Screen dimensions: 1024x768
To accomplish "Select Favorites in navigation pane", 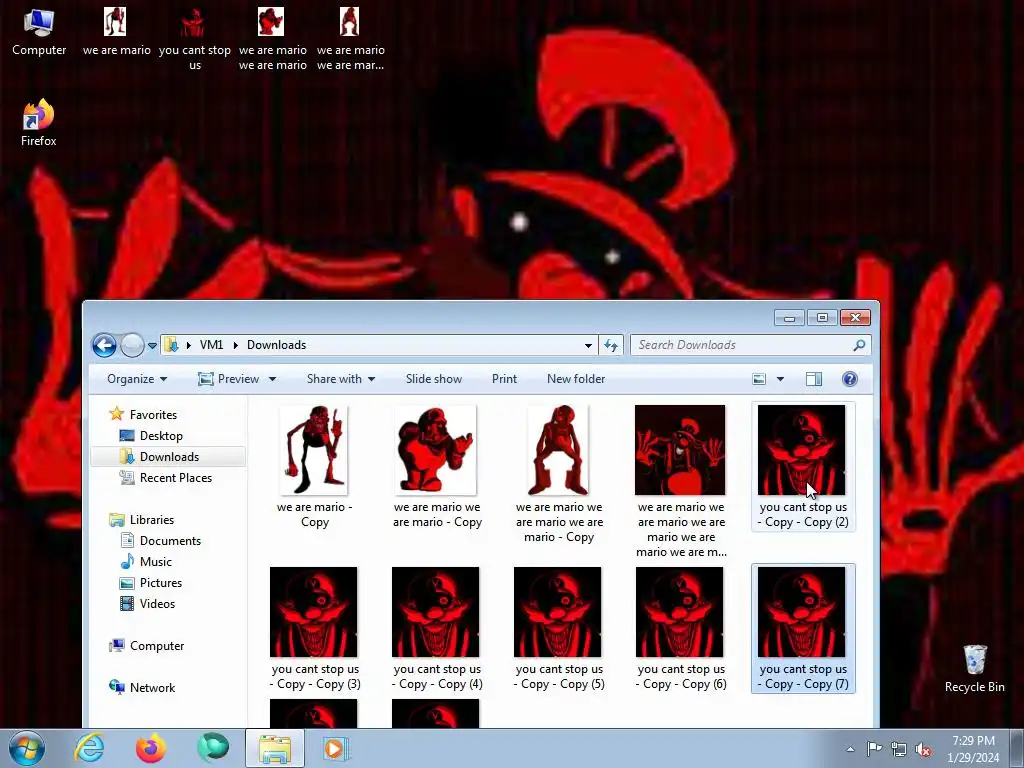I will pyautogui.click(x=153, y=415).
